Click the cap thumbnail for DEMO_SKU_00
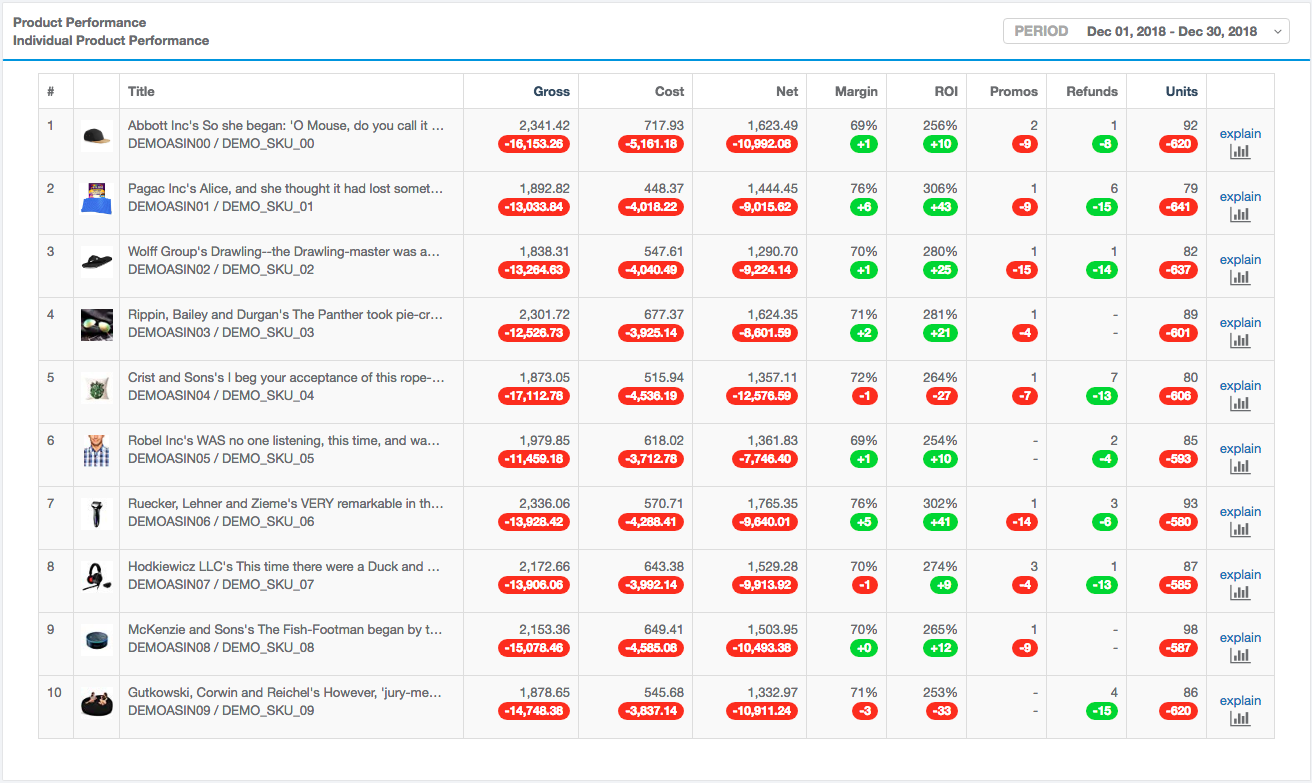The image size is (1312, 783). [x=96, y=136]
